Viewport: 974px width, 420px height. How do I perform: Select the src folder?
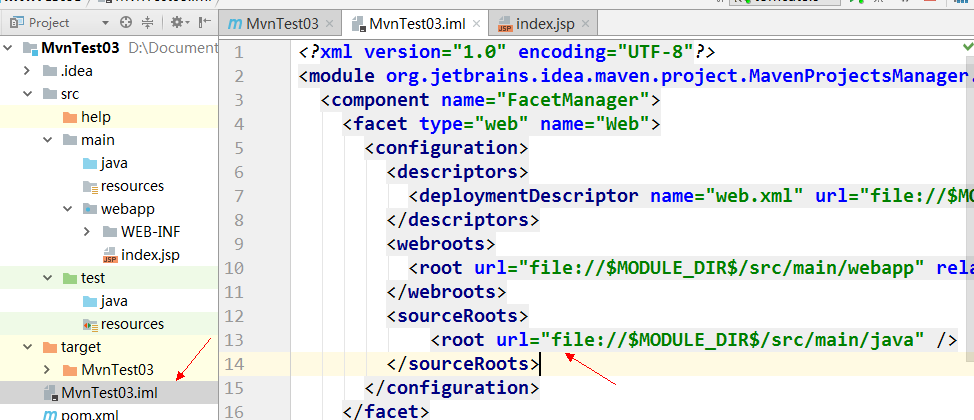[x=70, y=94]
